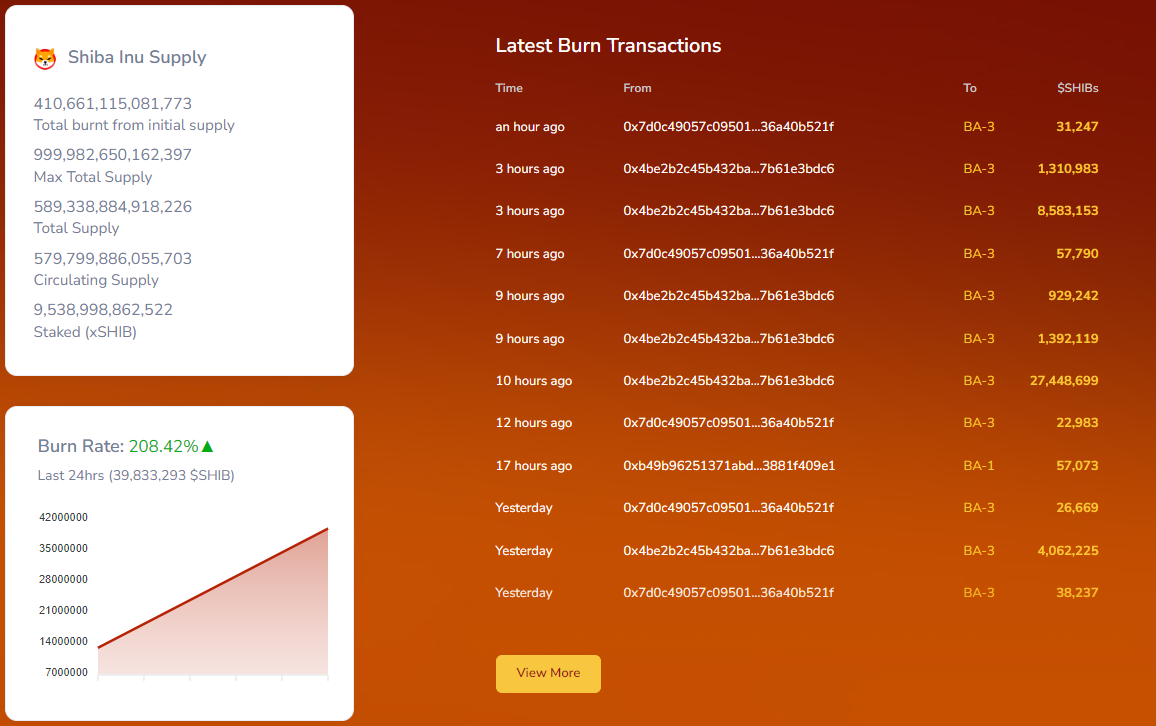The image size is (1156, 726).
Task: Click the Shiba Inu logo icon
Action: coord(45,58)
